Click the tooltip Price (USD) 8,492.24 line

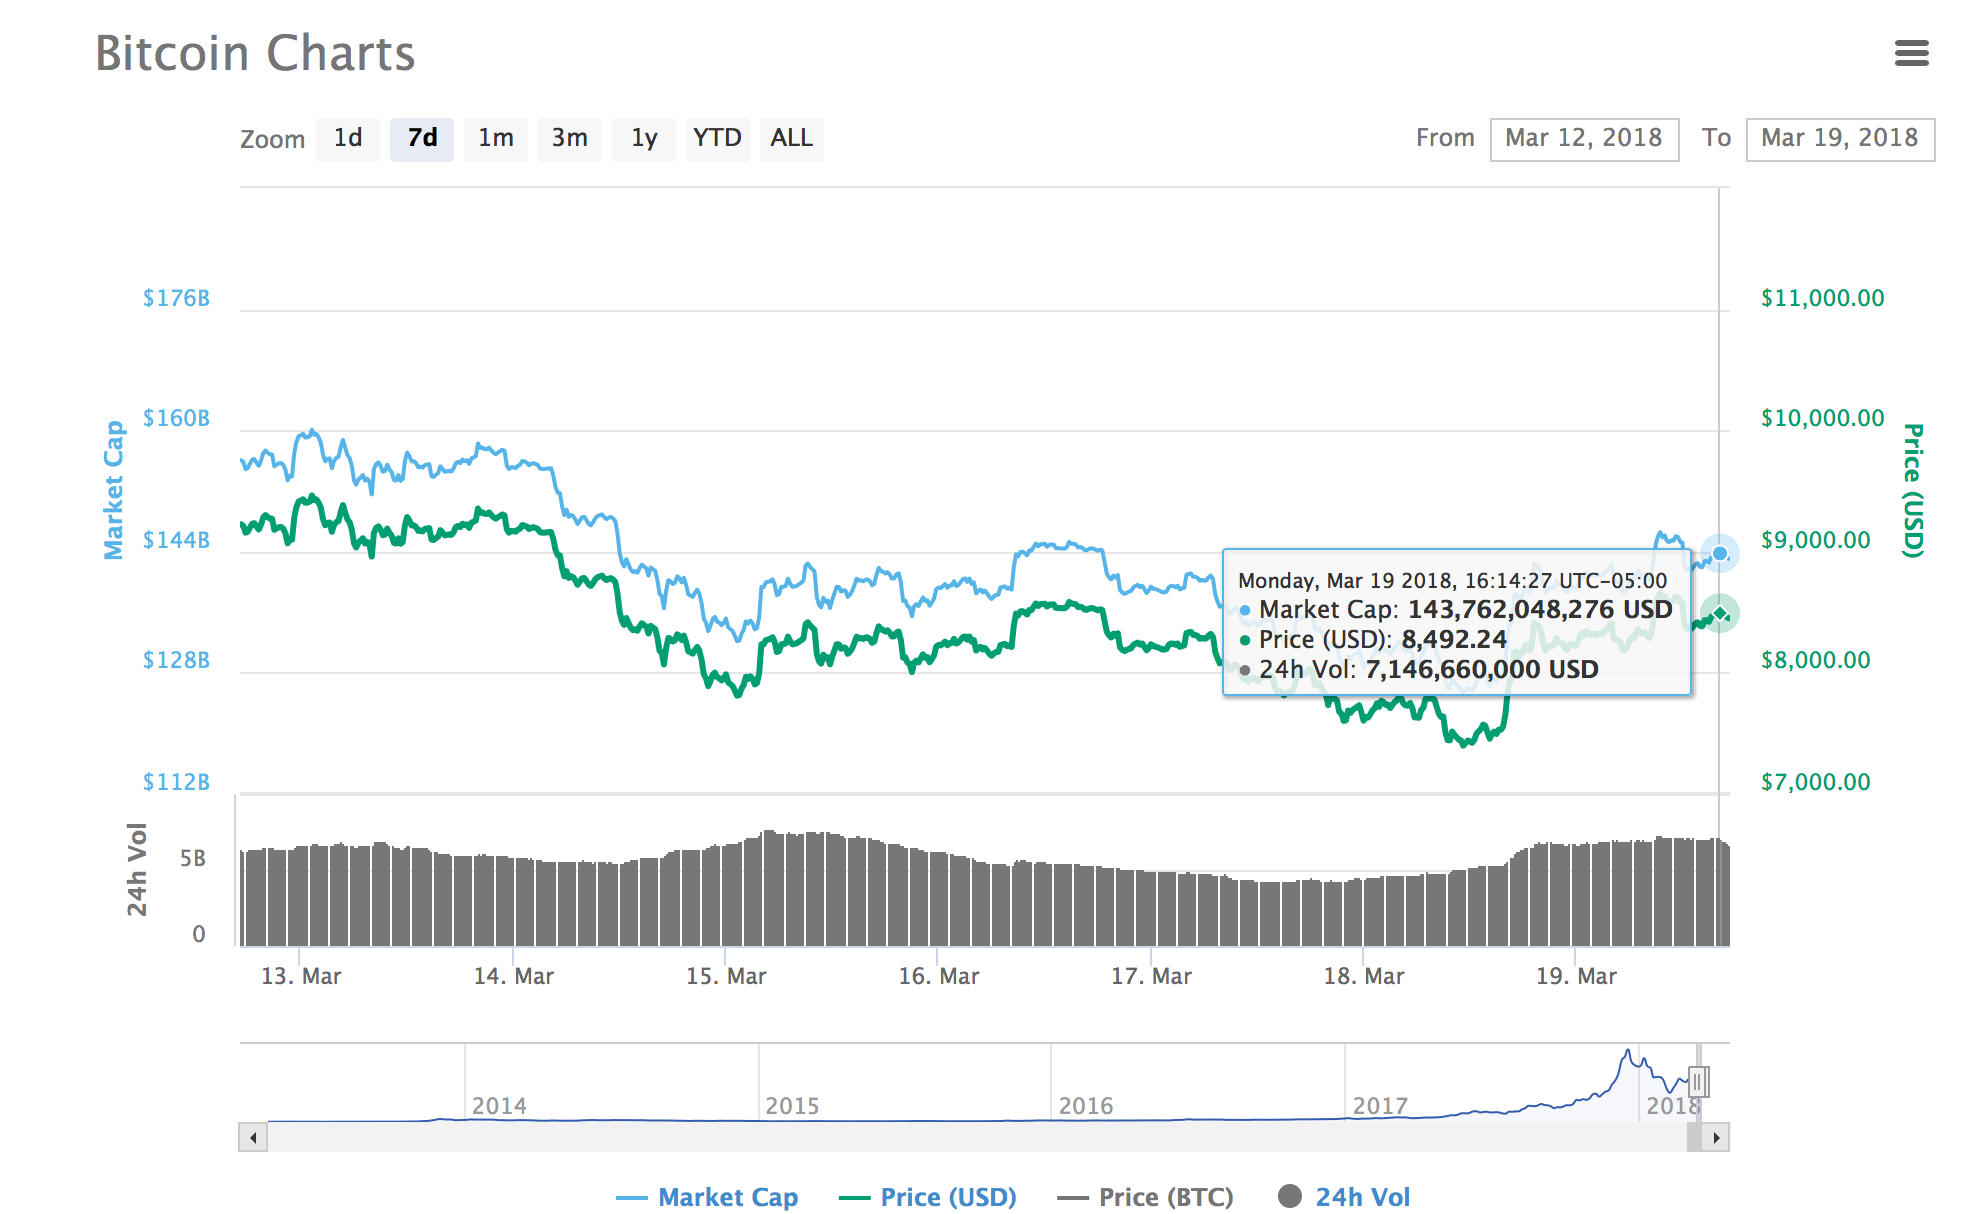pos(1373,640)
